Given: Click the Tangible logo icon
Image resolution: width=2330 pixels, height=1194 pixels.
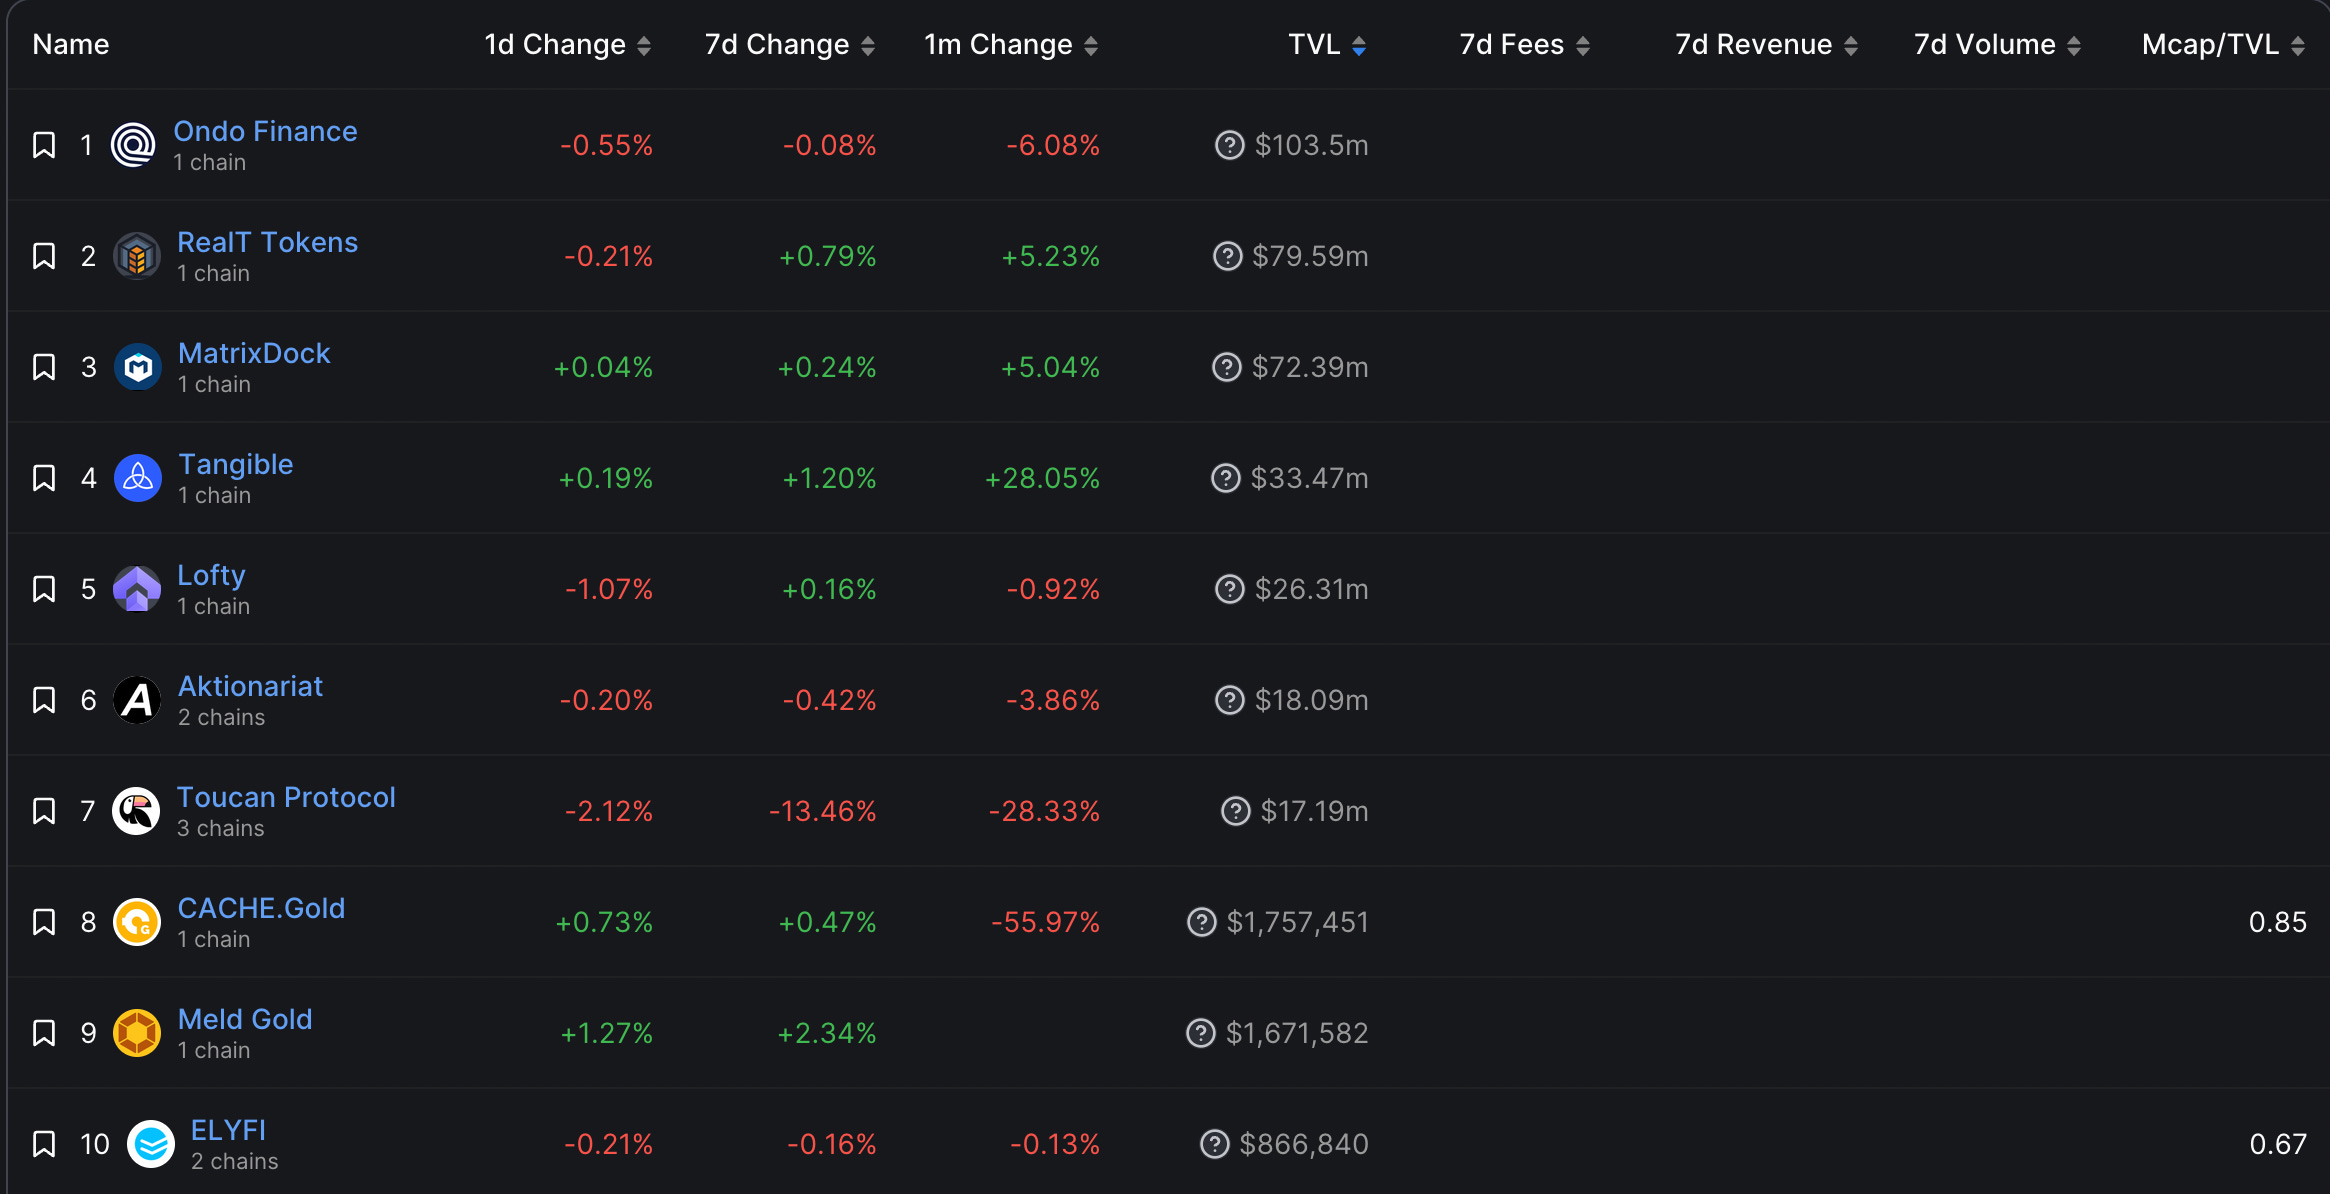Looking at the screenshot, I should pos(138,478).
